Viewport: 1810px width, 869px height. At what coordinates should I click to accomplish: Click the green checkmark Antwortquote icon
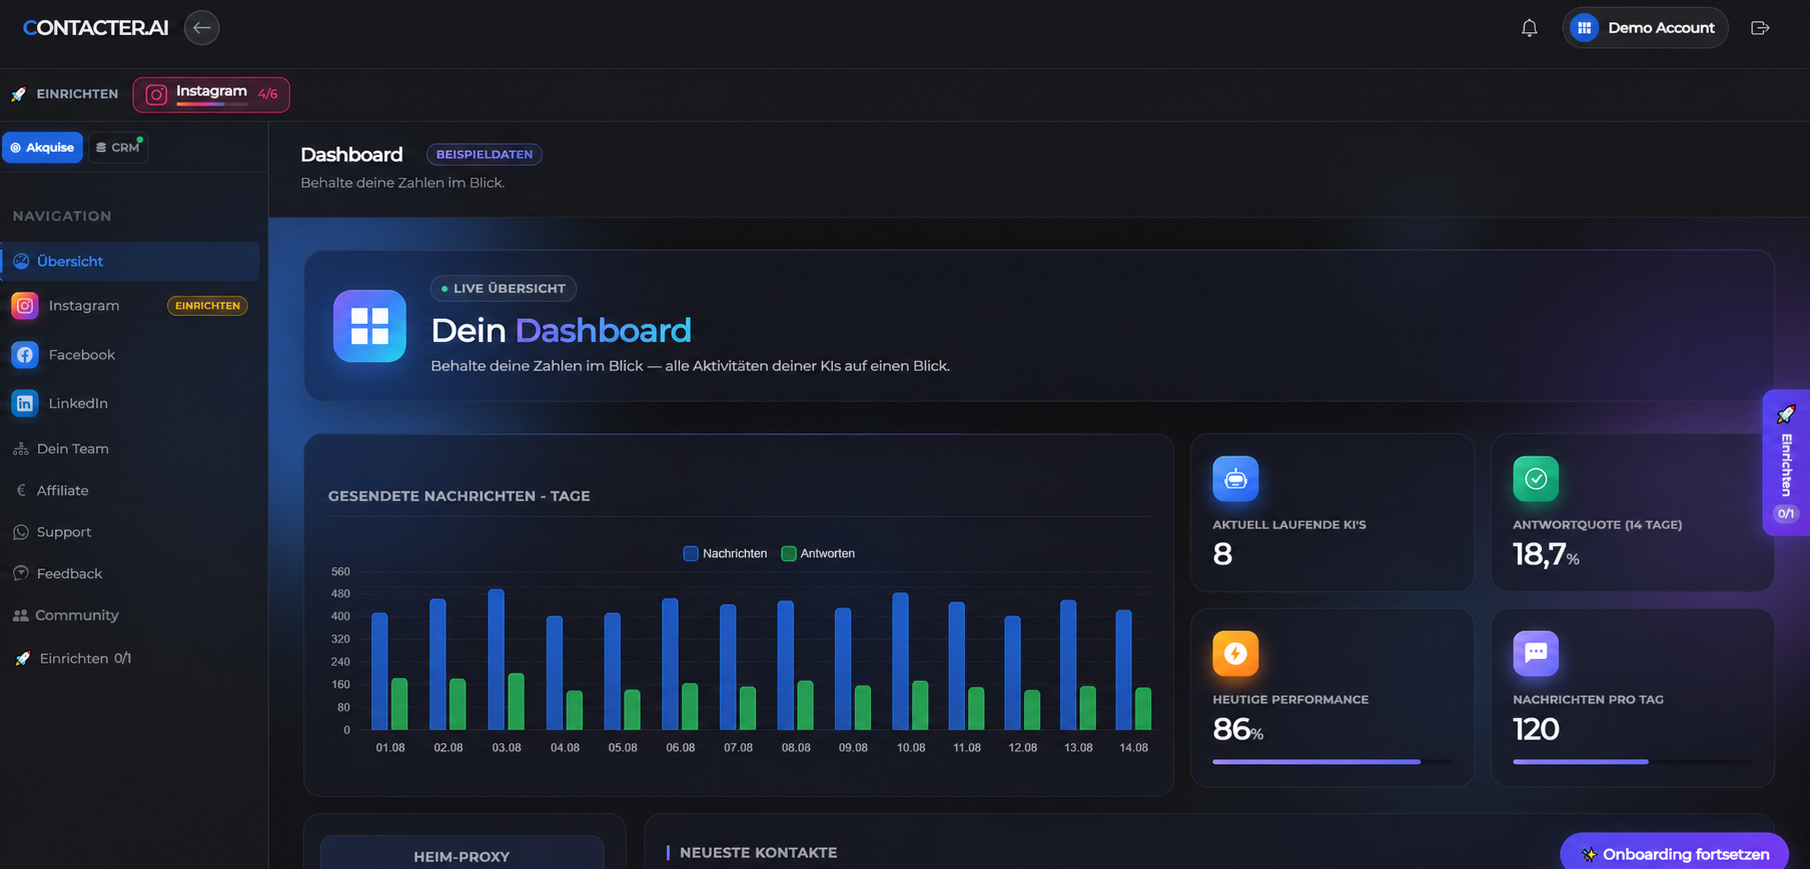coord(1536,479)
